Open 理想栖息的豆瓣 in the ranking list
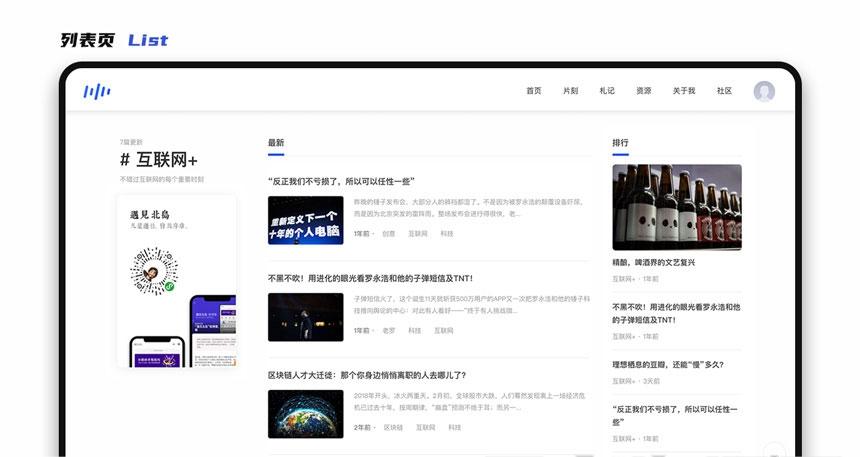 tap(667, 365)
